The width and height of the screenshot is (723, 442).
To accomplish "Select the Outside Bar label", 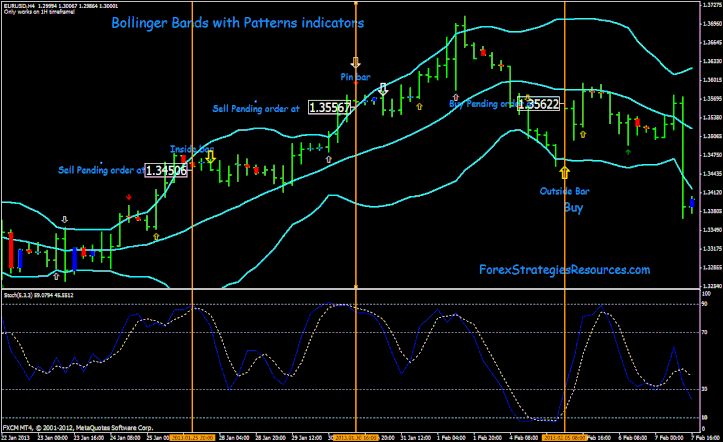I will [x=564, y=191].
